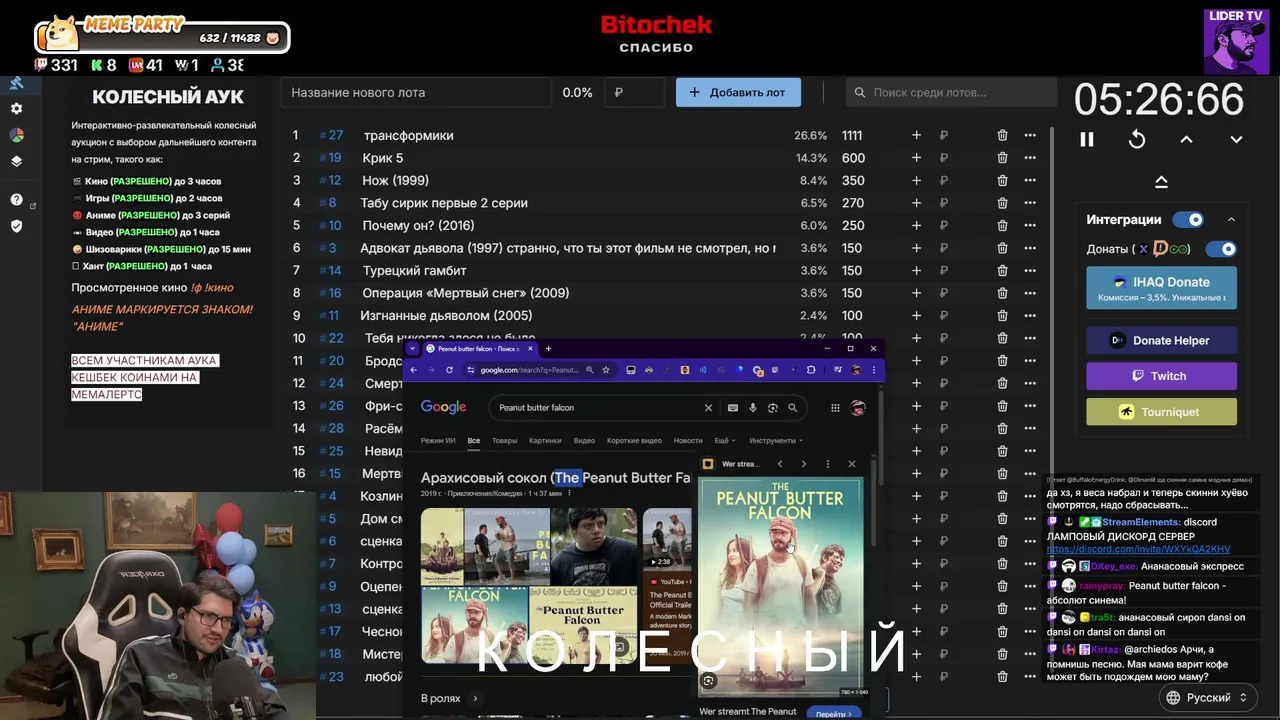The width and height of the screenshot is (1280, 720).
Task: Go back in the Chrome window
Action: click(413, 370)
